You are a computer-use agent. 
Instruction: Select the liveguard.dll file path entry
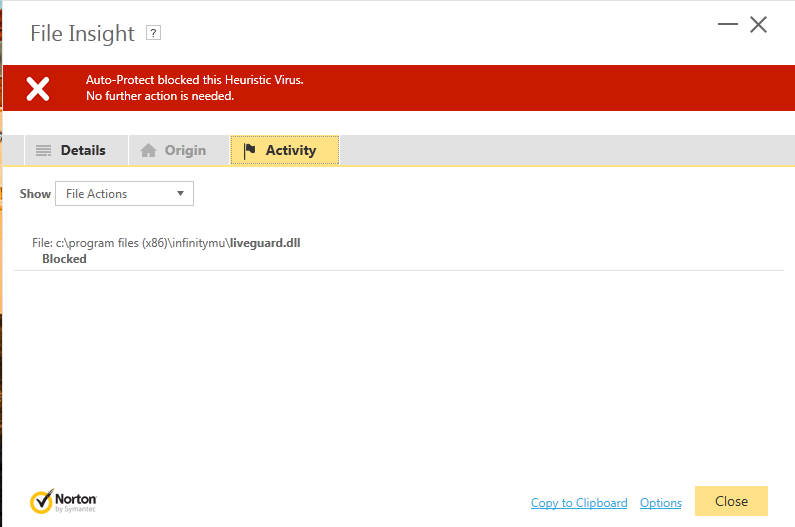(166, 243)
